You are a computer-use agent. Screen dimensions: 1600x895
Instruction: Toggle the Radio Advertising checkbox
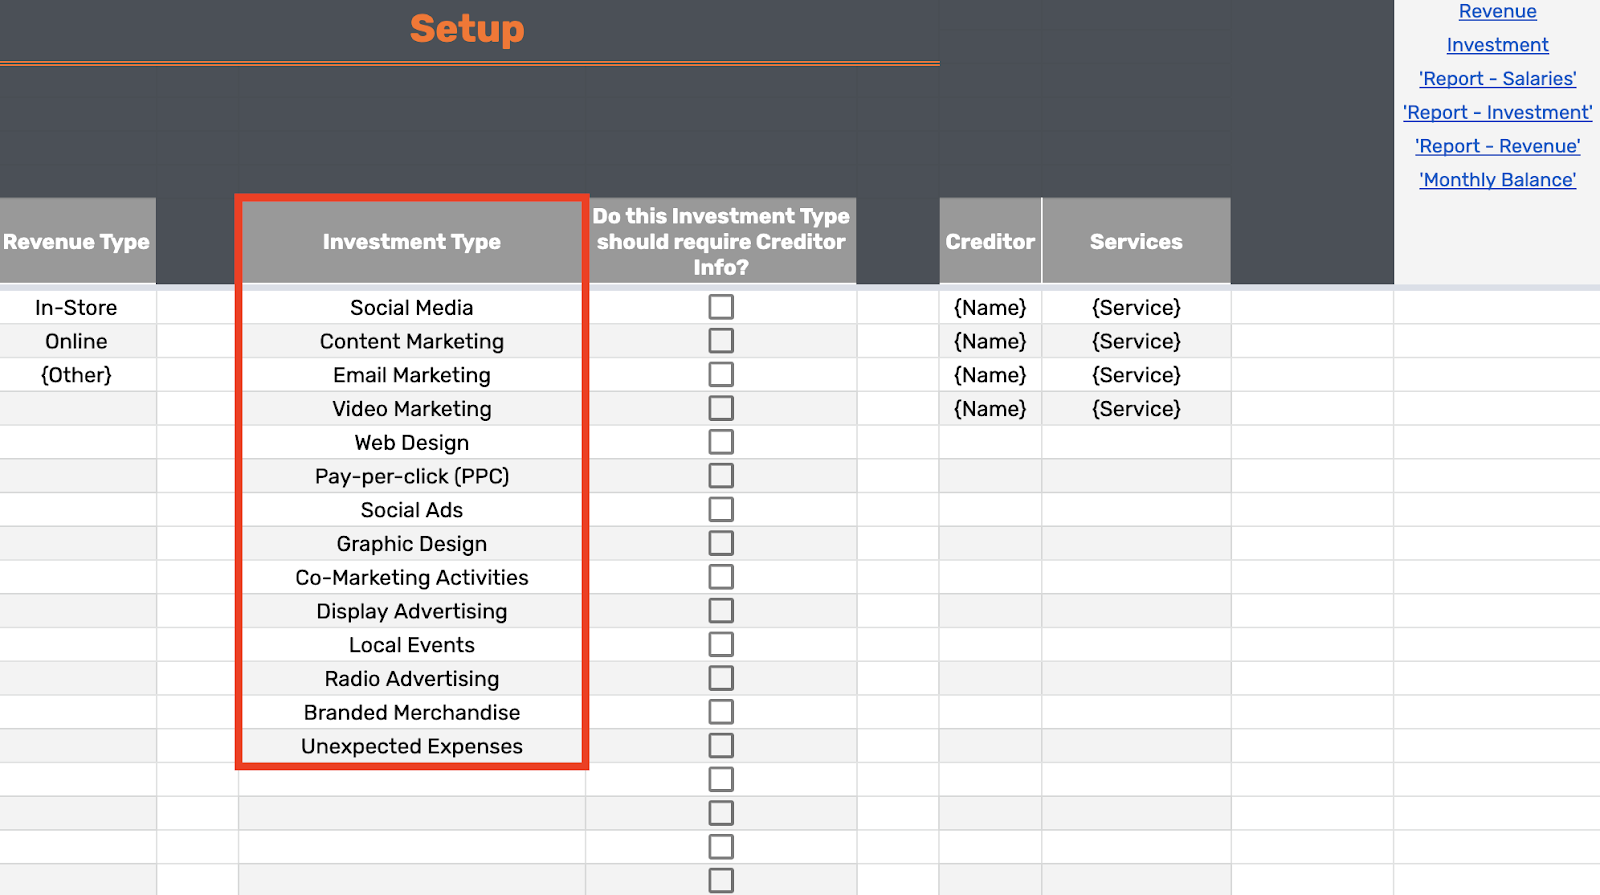(721, 678)
